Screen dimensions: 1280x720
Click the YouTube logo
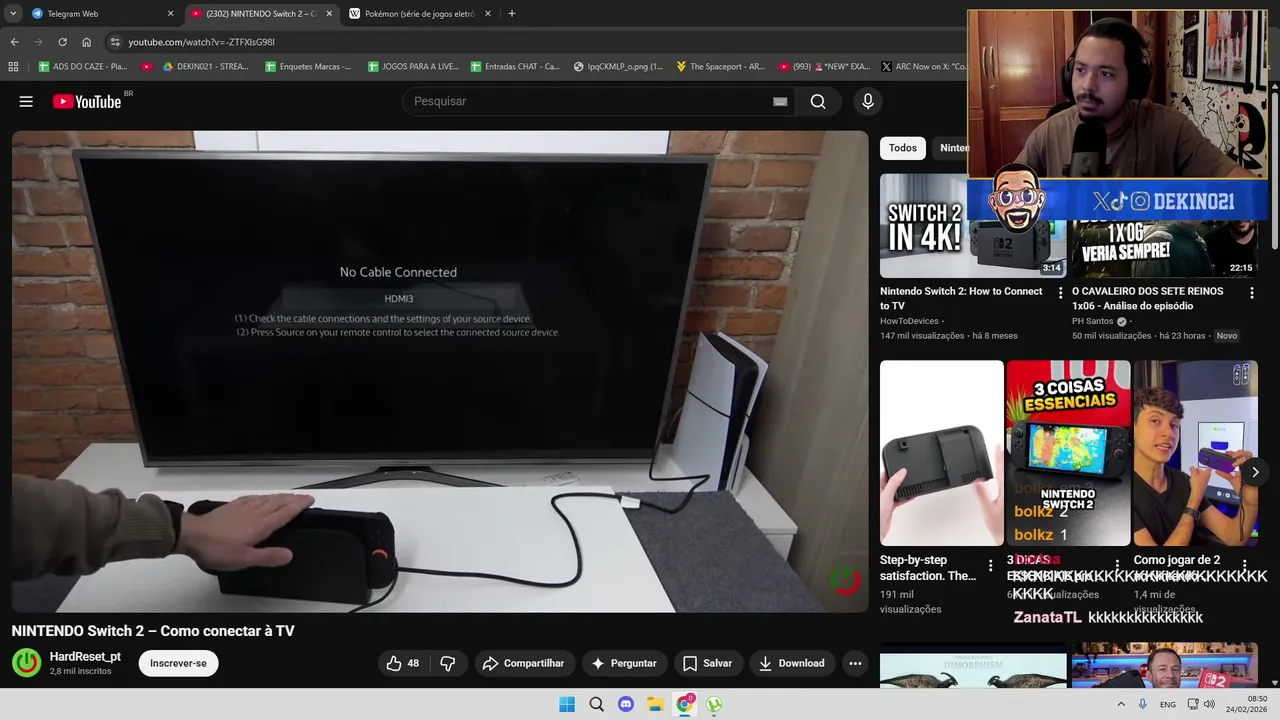(x=87, y=101)
